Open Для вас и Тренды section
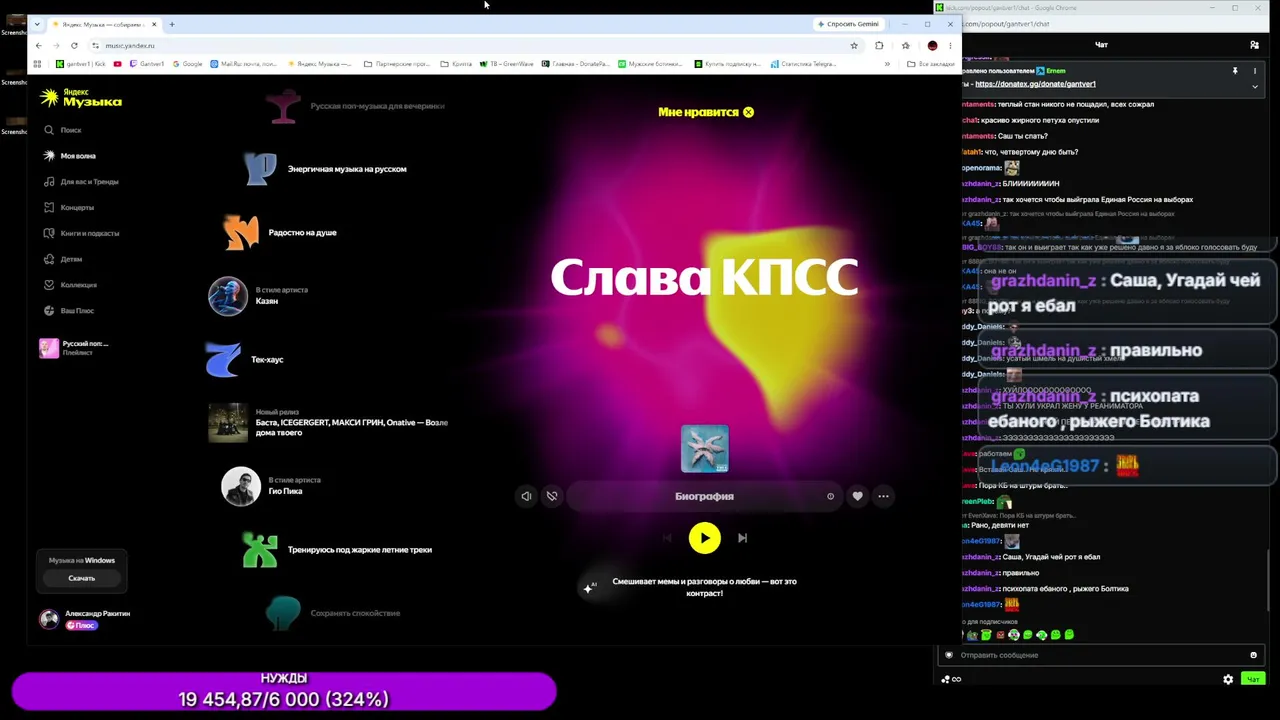Image resolution: width=1280 pixels, height=720 pixels. point(82,182)
